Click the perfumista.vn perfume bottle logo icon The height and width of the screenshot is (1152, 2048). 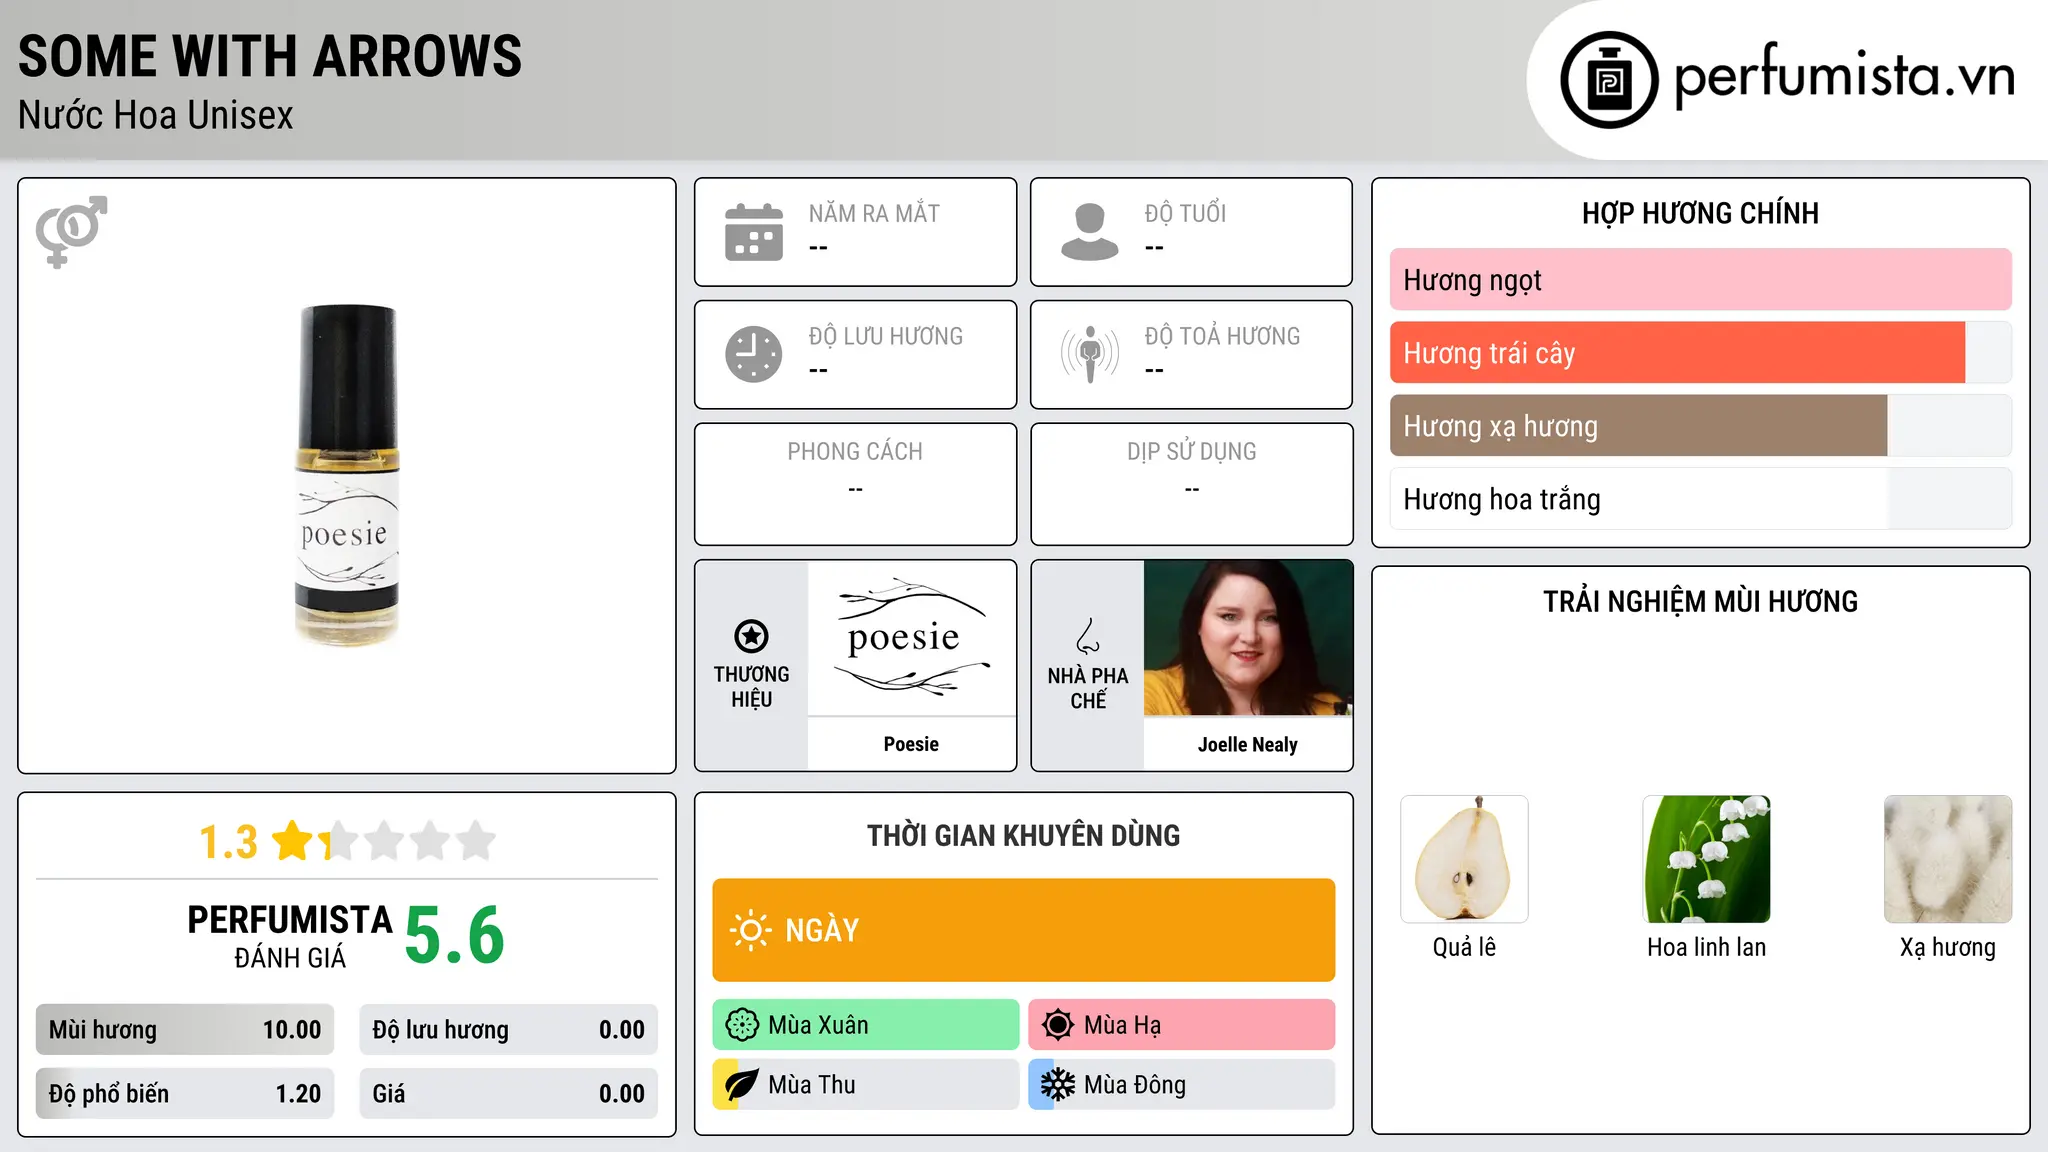pyautogui.click(x=1609, y=80)
